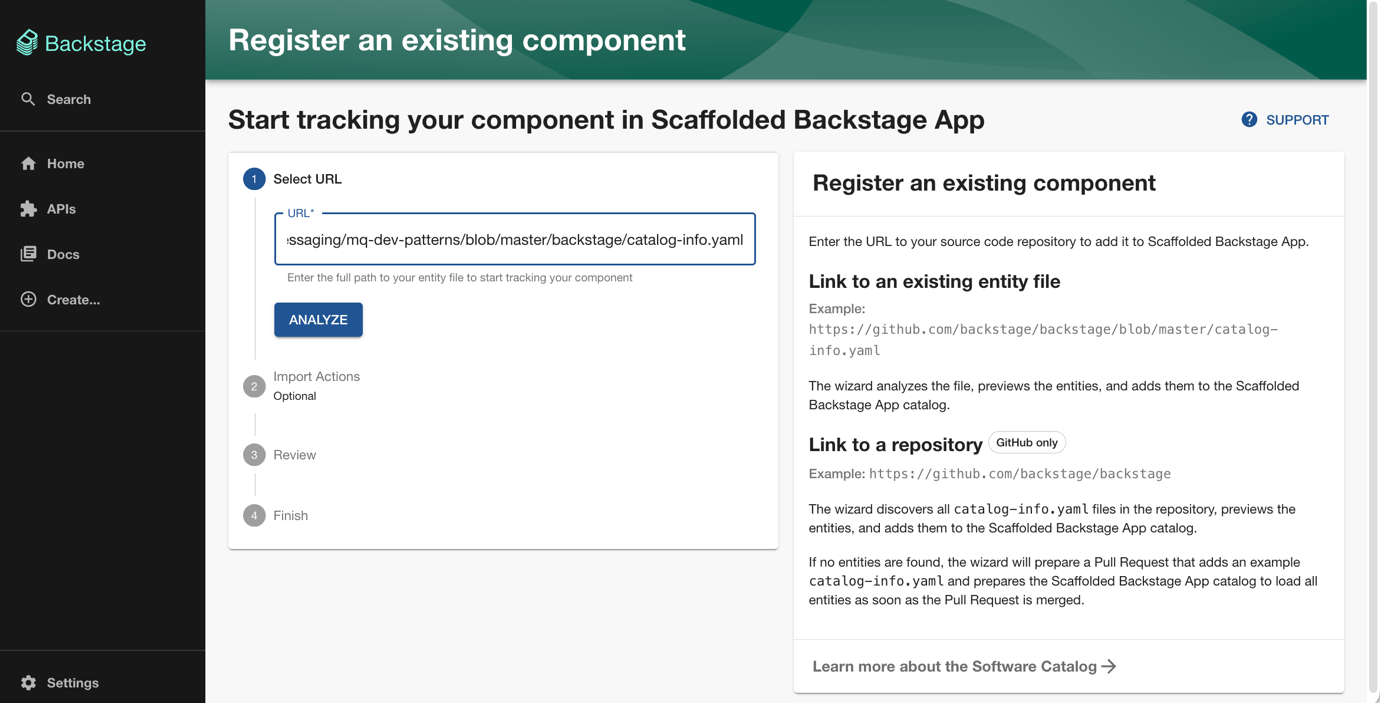Click the ANALYZE button
Viewport: 1380px width, 703px height.
(x=318, y=319)
